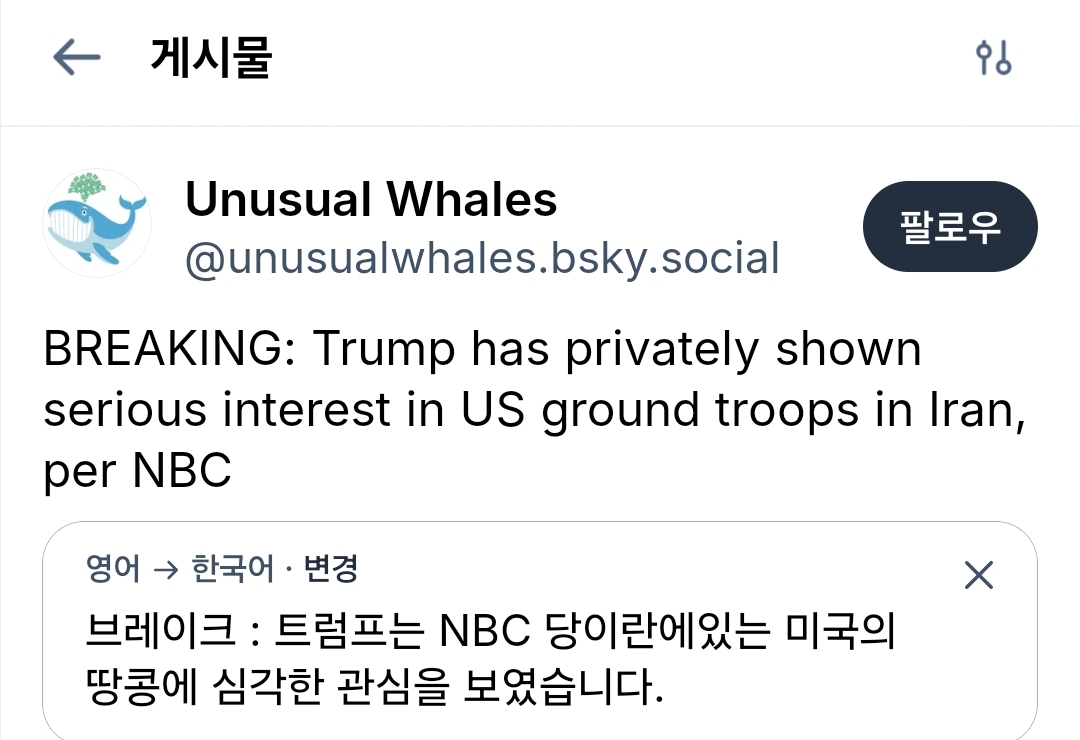Click the empty header bar beside 게시물

click(620, 58)
